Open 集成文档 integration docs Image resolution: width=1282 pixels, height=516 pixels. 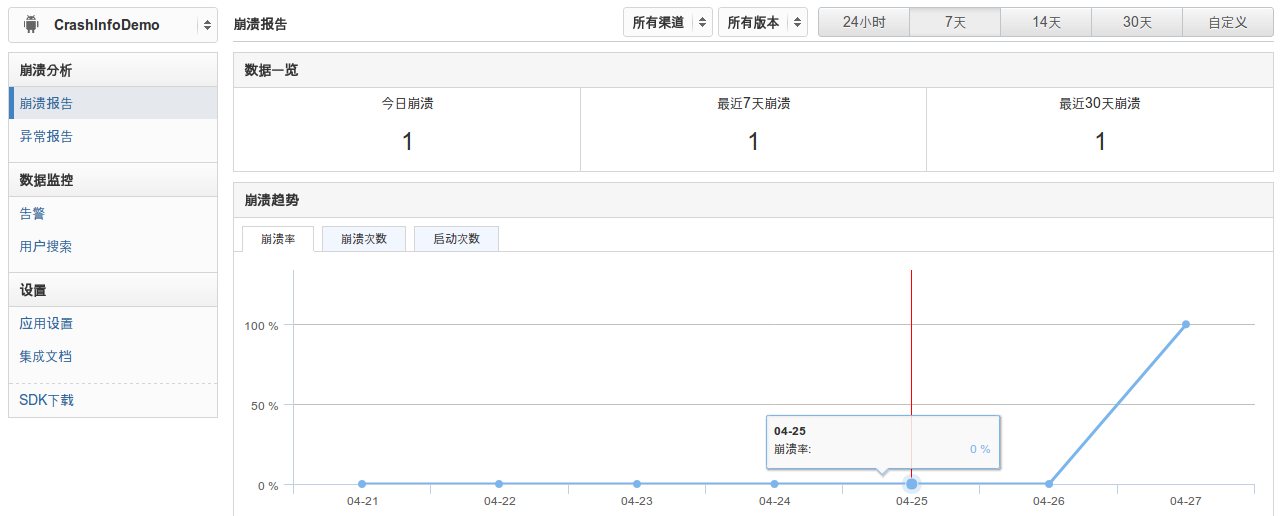[x=46, y=356]
